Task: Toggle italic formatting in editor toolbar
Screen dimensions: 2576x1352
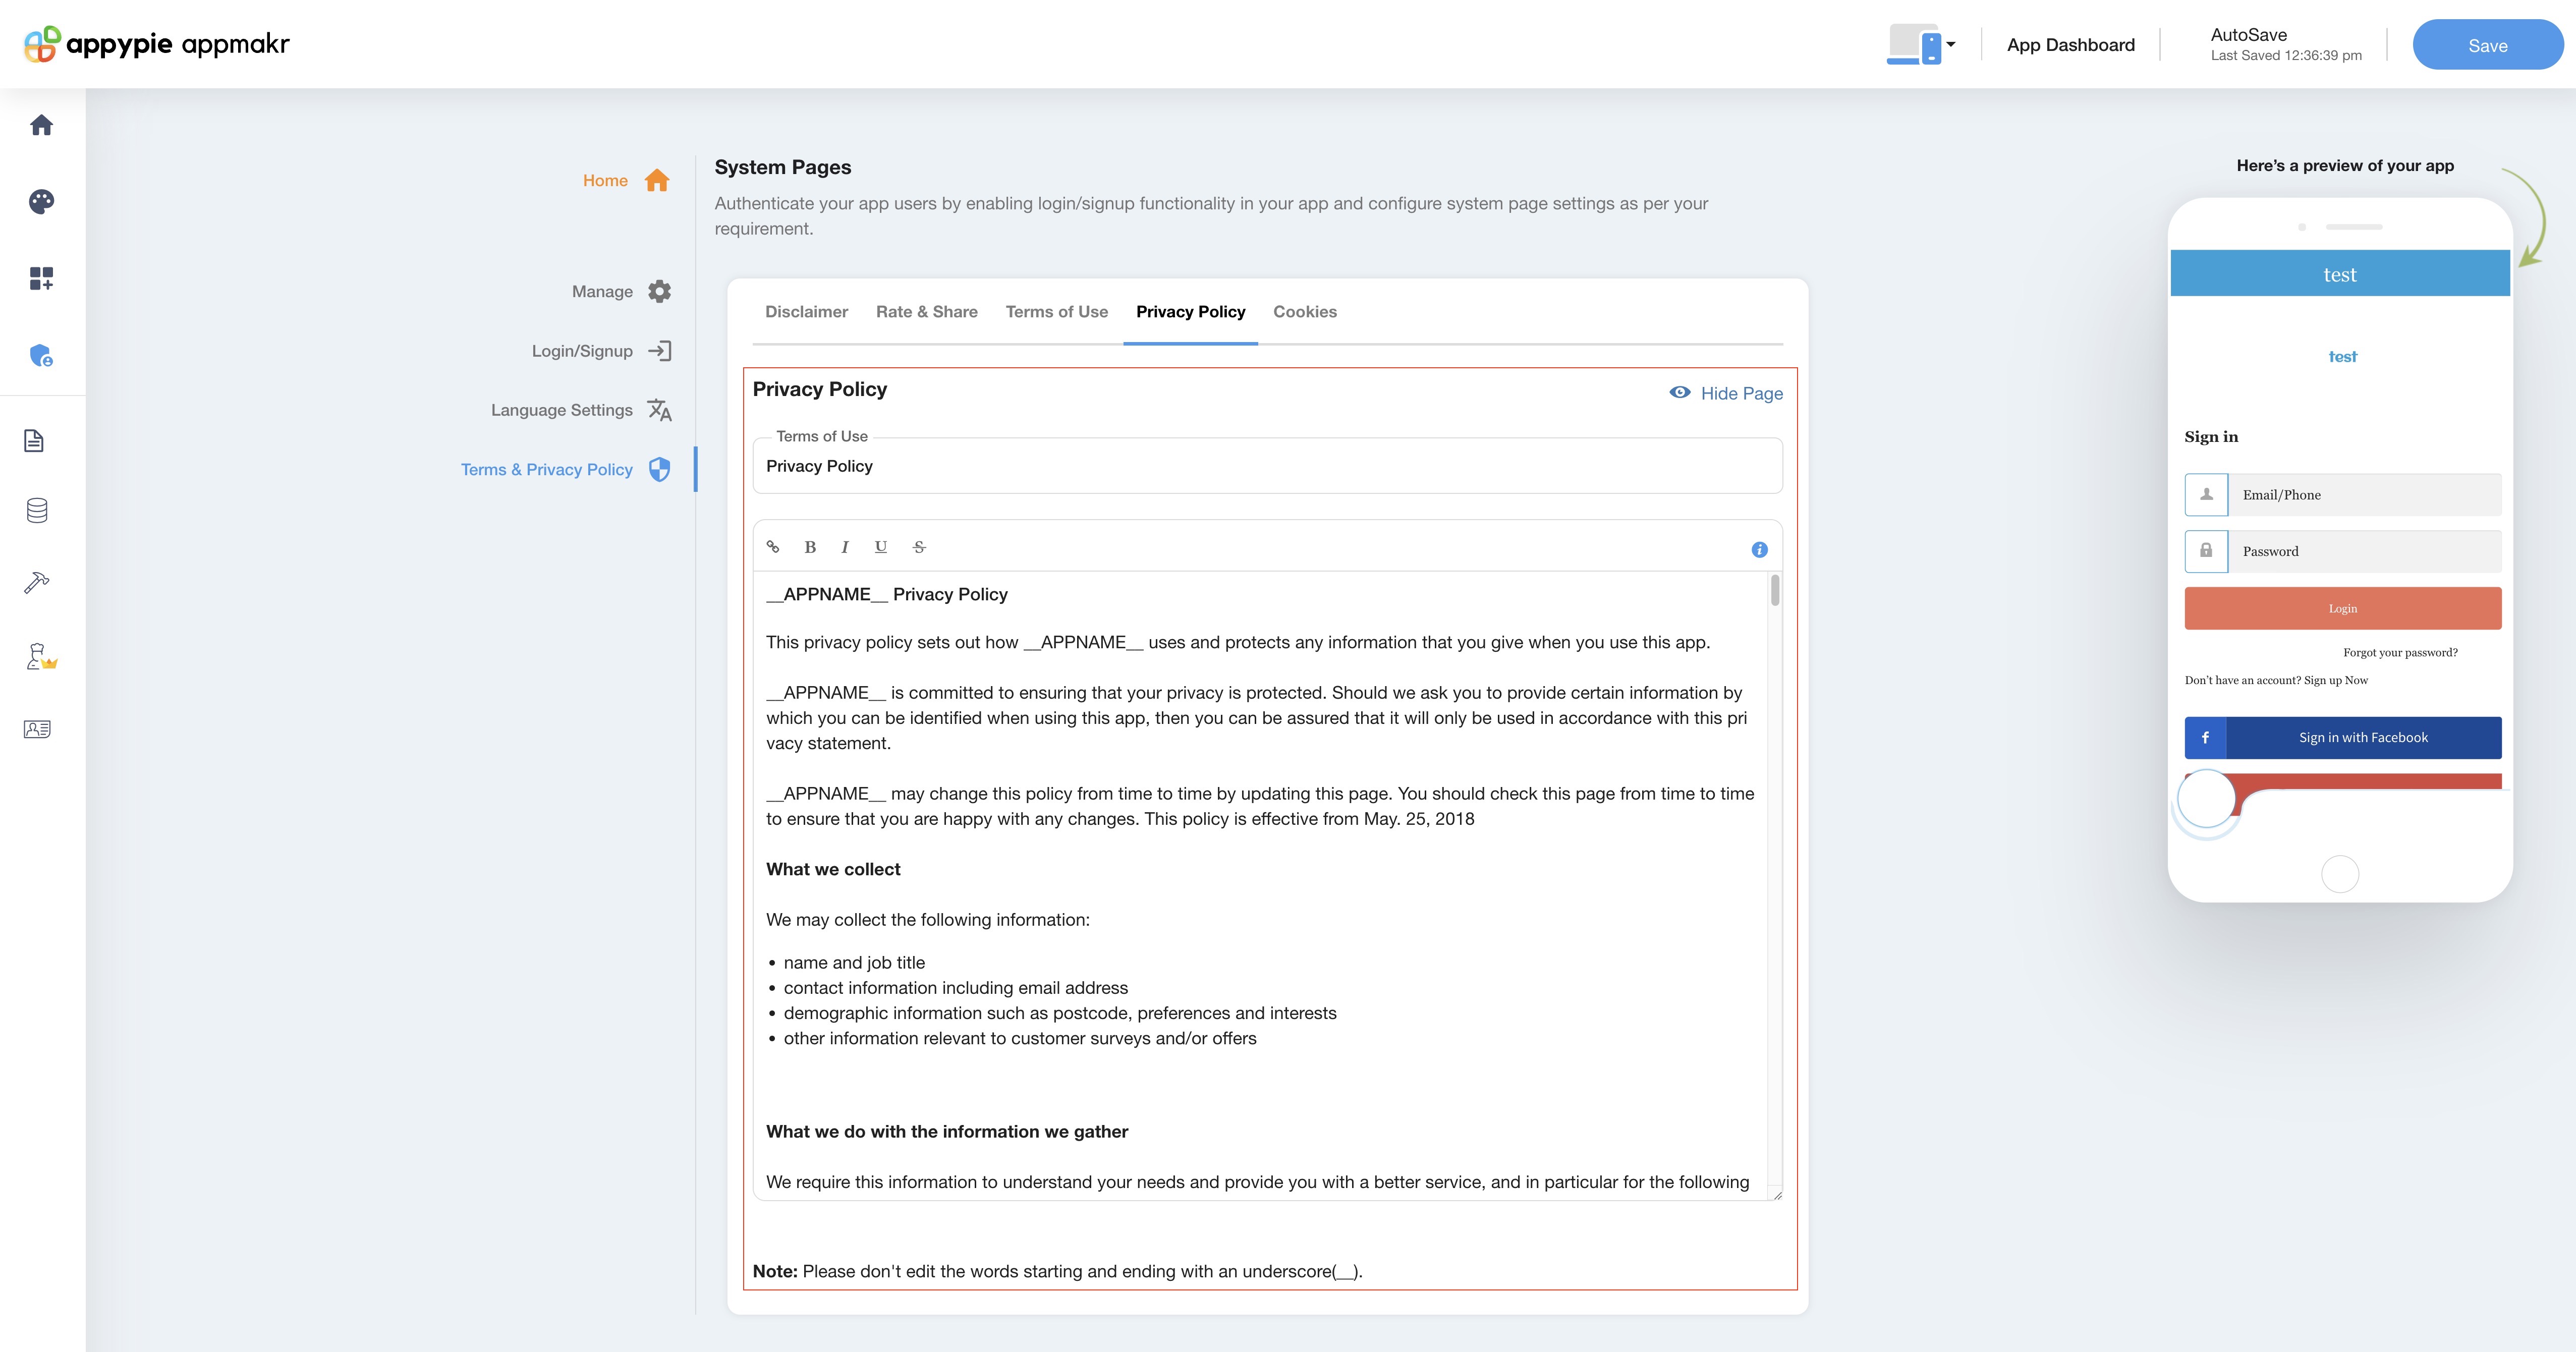Action: (x=845, y=547)
